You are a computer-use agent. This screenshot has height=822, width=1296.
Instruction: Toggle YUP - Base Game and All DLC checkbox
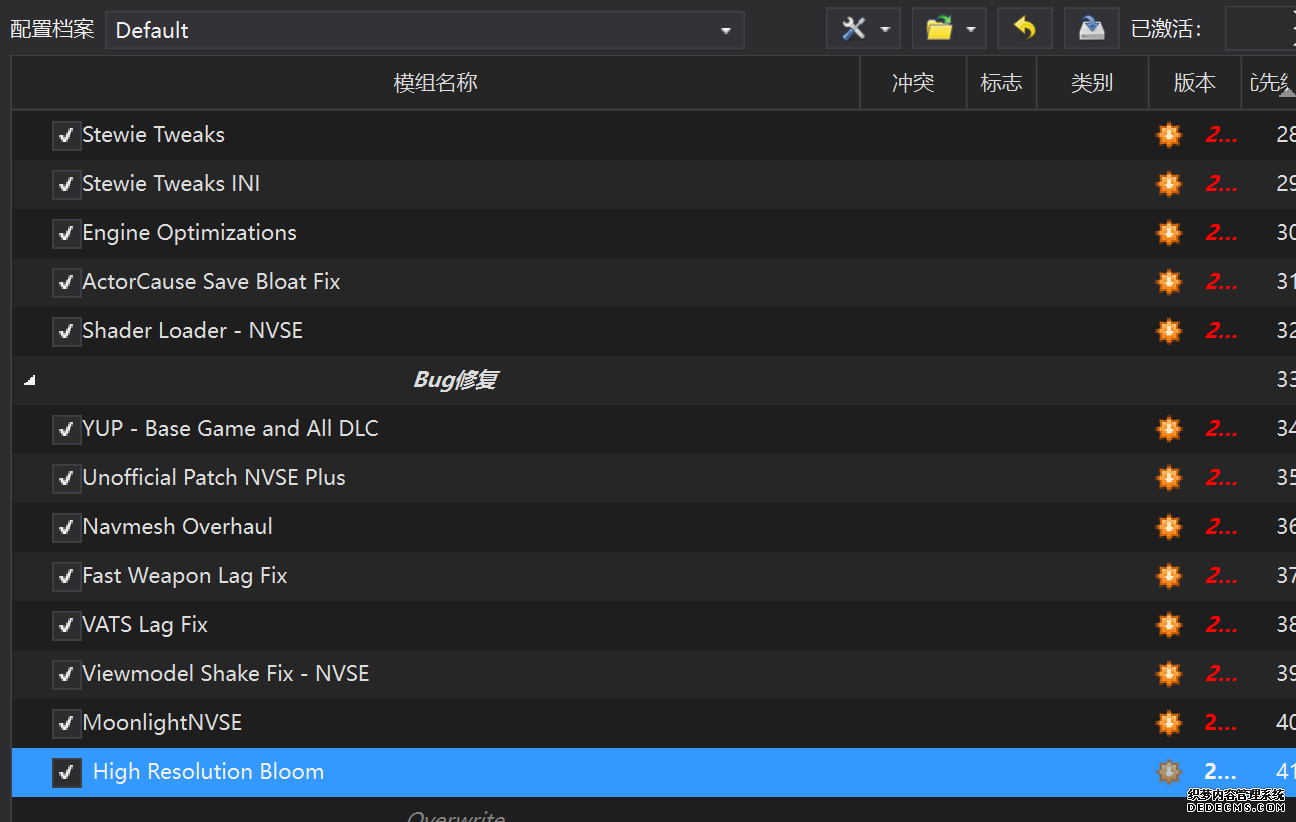pyautogui.click(x=66, y=429)
